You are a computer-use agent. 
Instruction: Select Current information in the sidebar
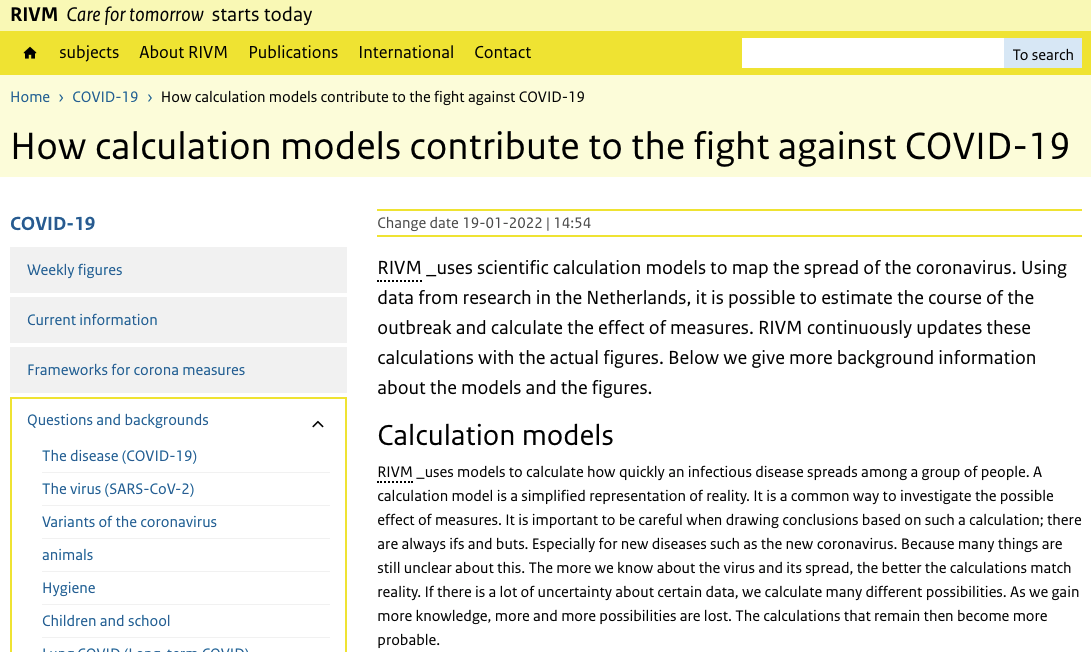coord(178,320)
